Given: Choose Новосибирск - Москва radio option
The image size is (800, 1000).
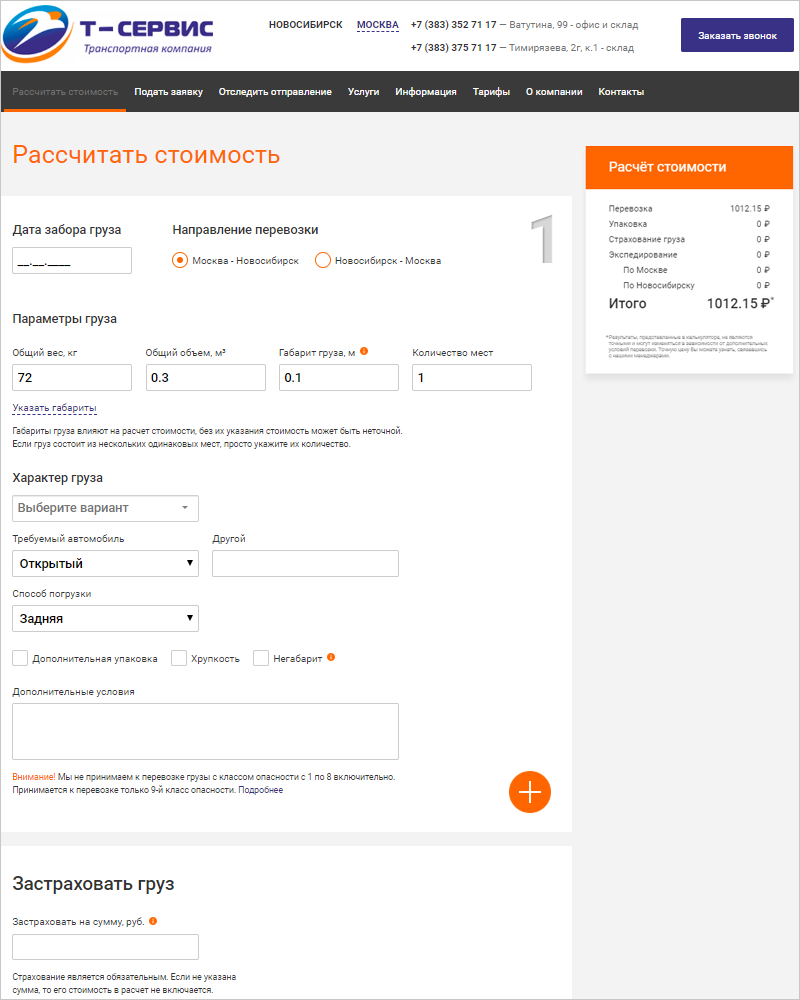Looking at the screenshot, I should pos(323,260).
